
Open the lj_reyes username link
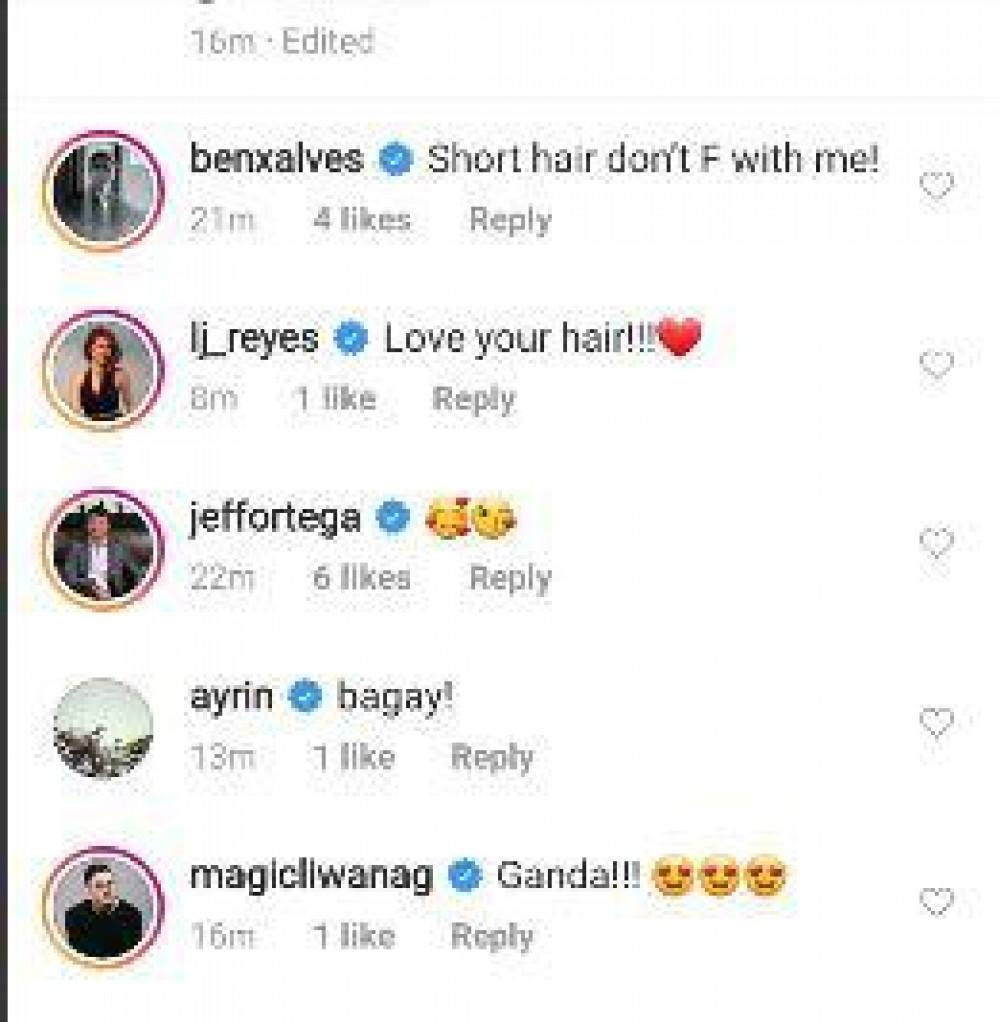pos(253,339)
